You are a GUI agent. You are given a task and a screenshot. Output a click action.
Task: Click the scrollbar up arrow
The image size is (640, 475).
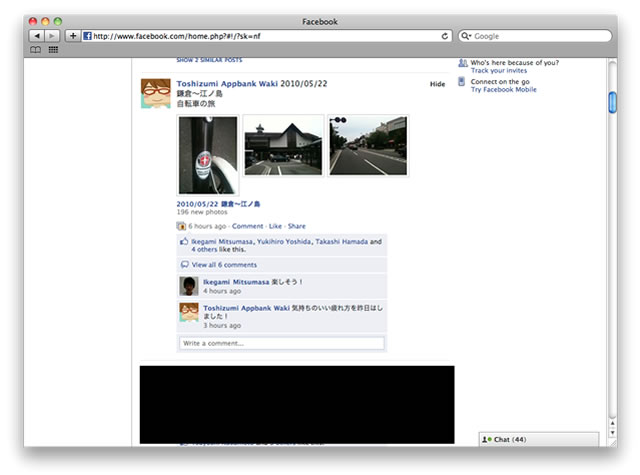tap(612, 424)
